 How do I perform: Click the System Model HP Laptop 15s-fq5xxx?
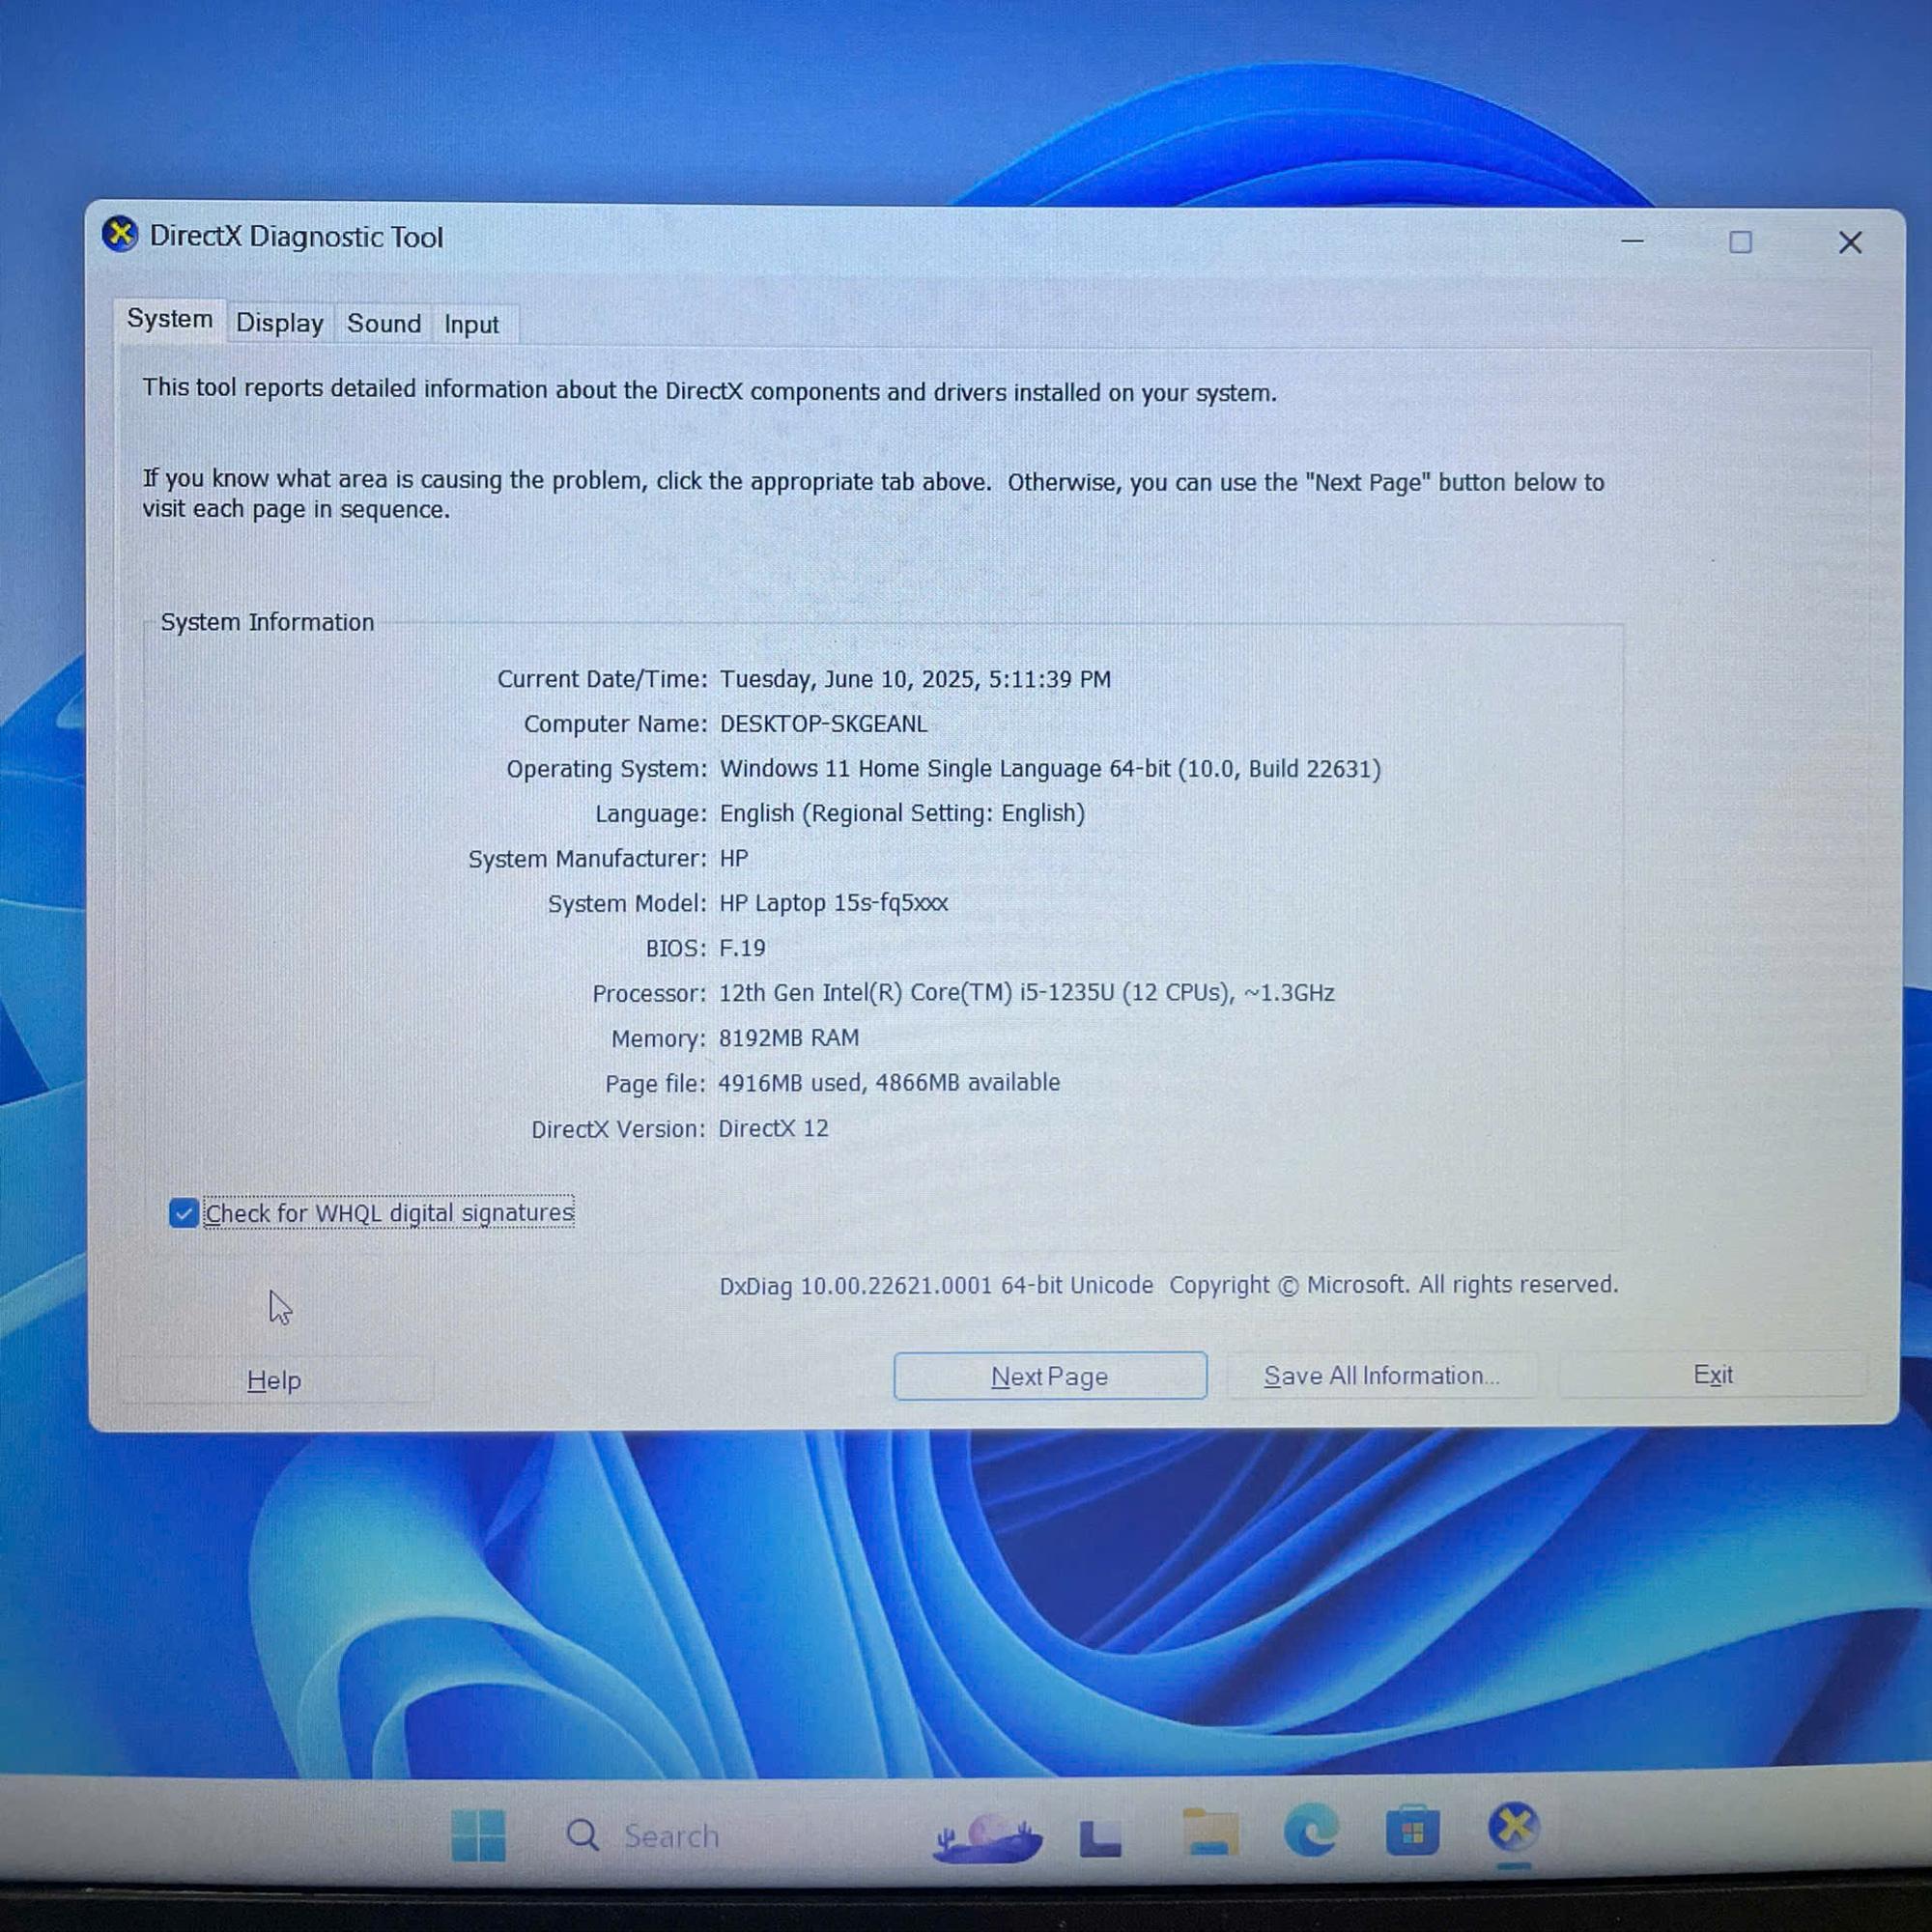tap(834, 903)
